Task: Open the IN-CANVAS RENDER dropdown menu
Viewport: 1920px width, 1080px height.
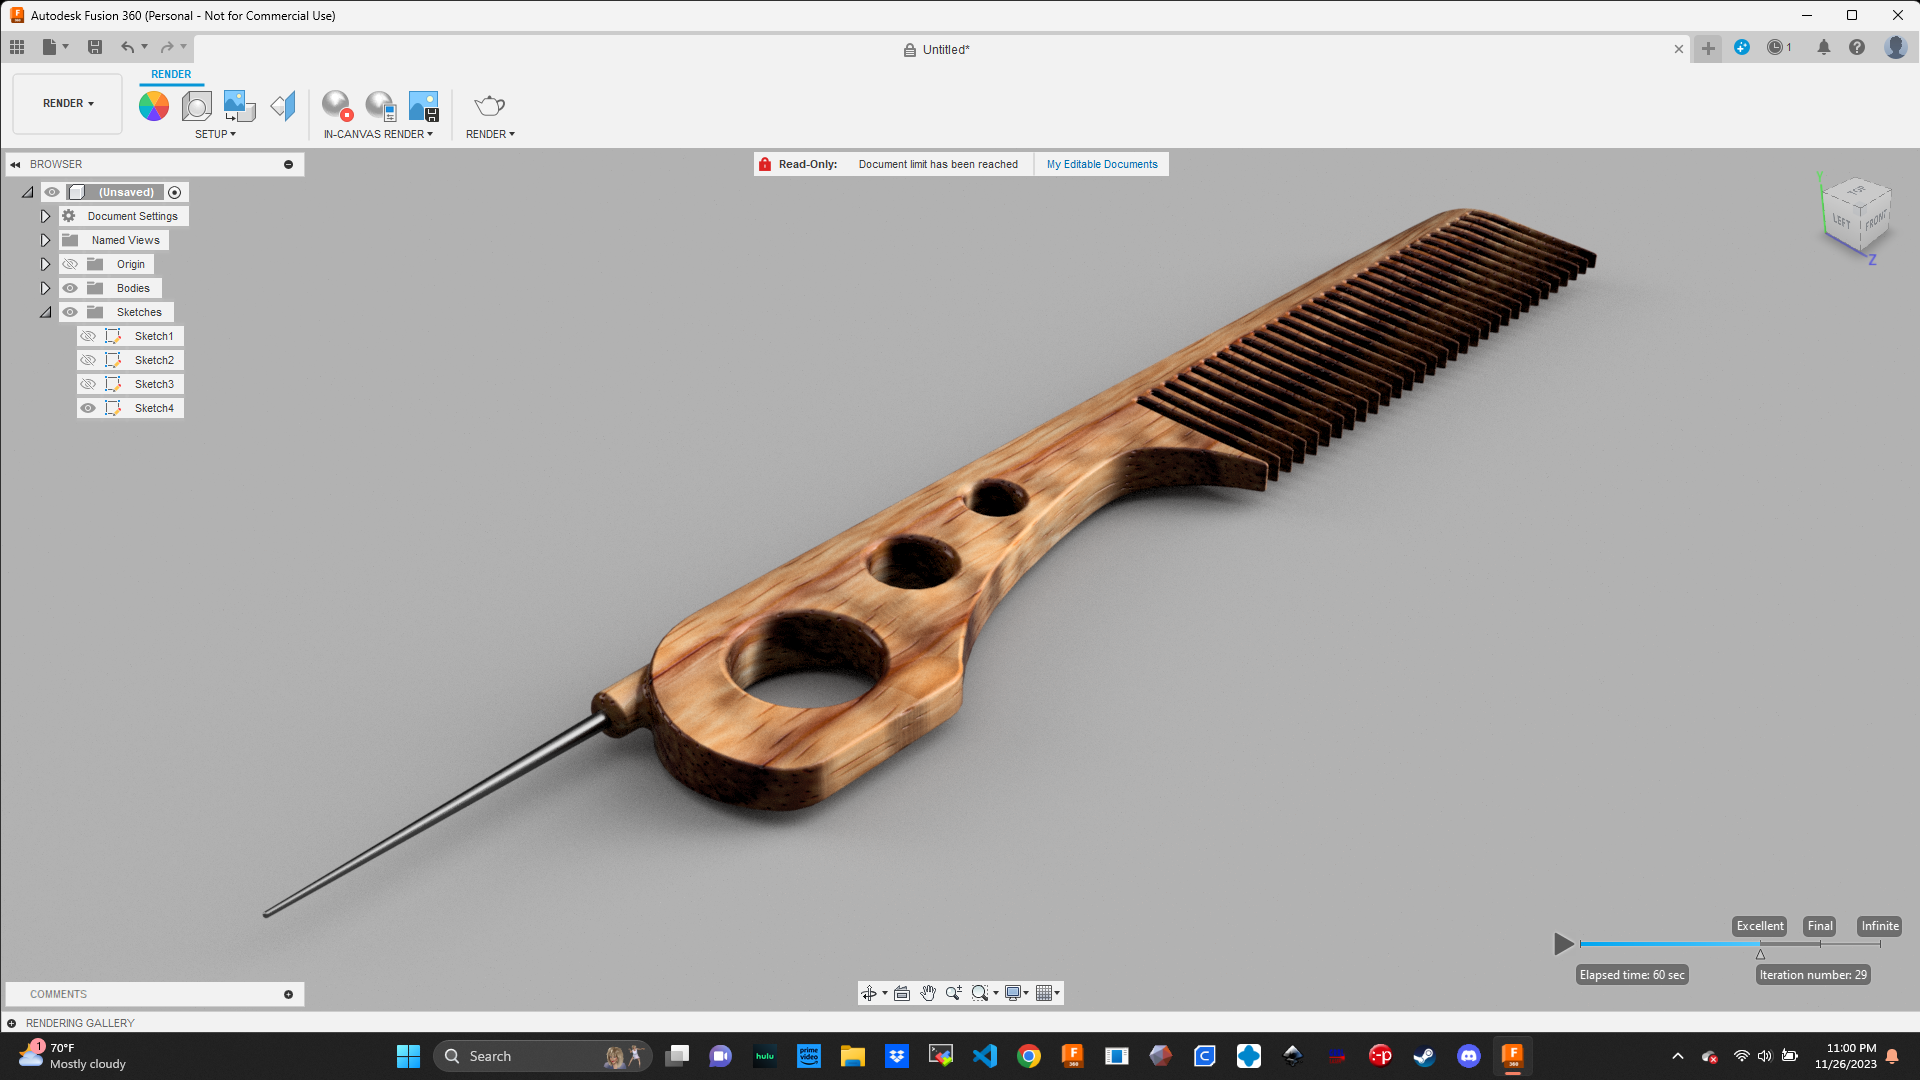Action: click(378, 134)
